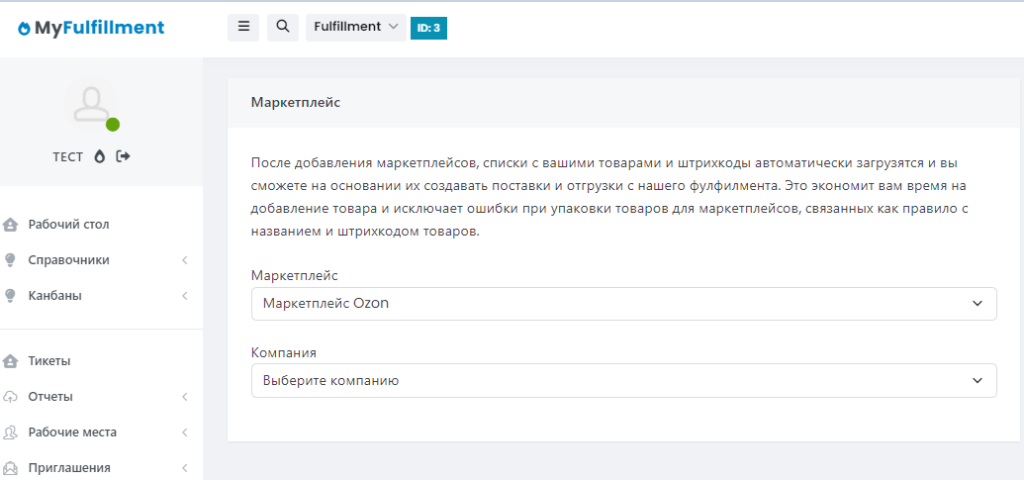Open the Выберите компанию dropdown

(623, 380)
